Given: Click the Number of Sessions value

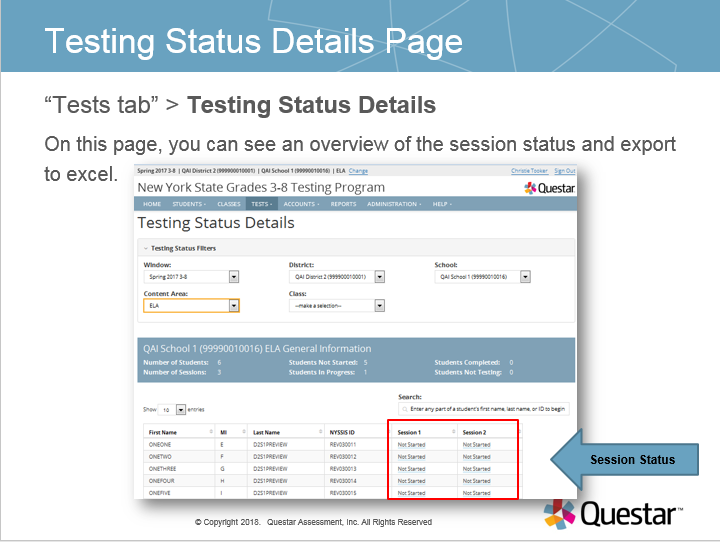Looking at the screenshot, I should pos(219,373).
